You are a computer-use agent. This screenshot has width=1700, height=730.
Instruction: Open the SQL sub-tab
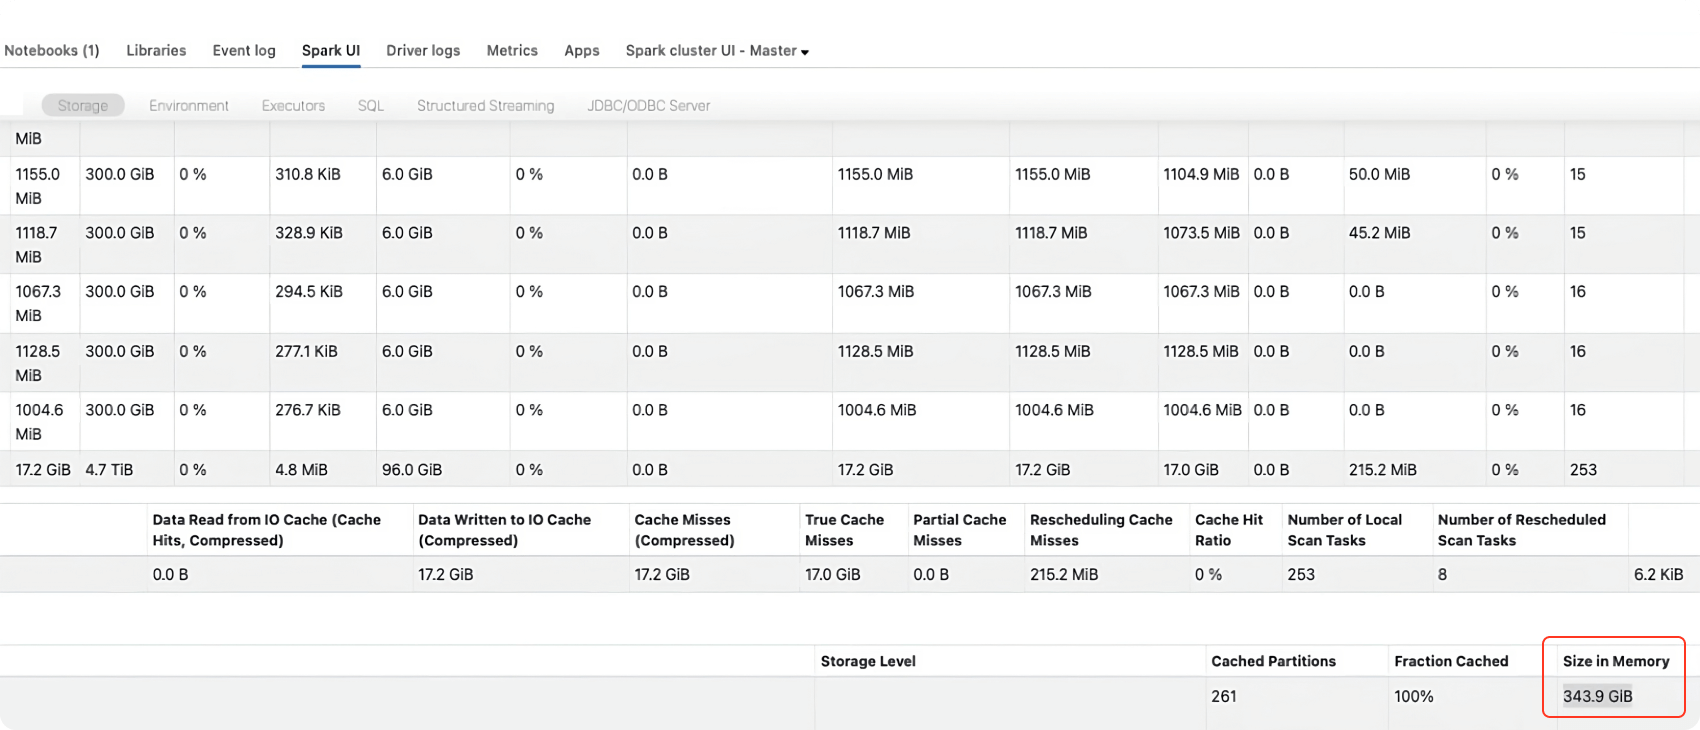pos(371,105)
